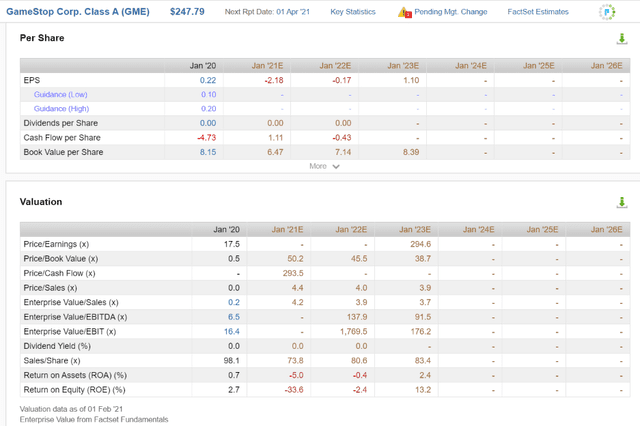
Task: Open the Pending Mgt. Change link
Action: 451,12
